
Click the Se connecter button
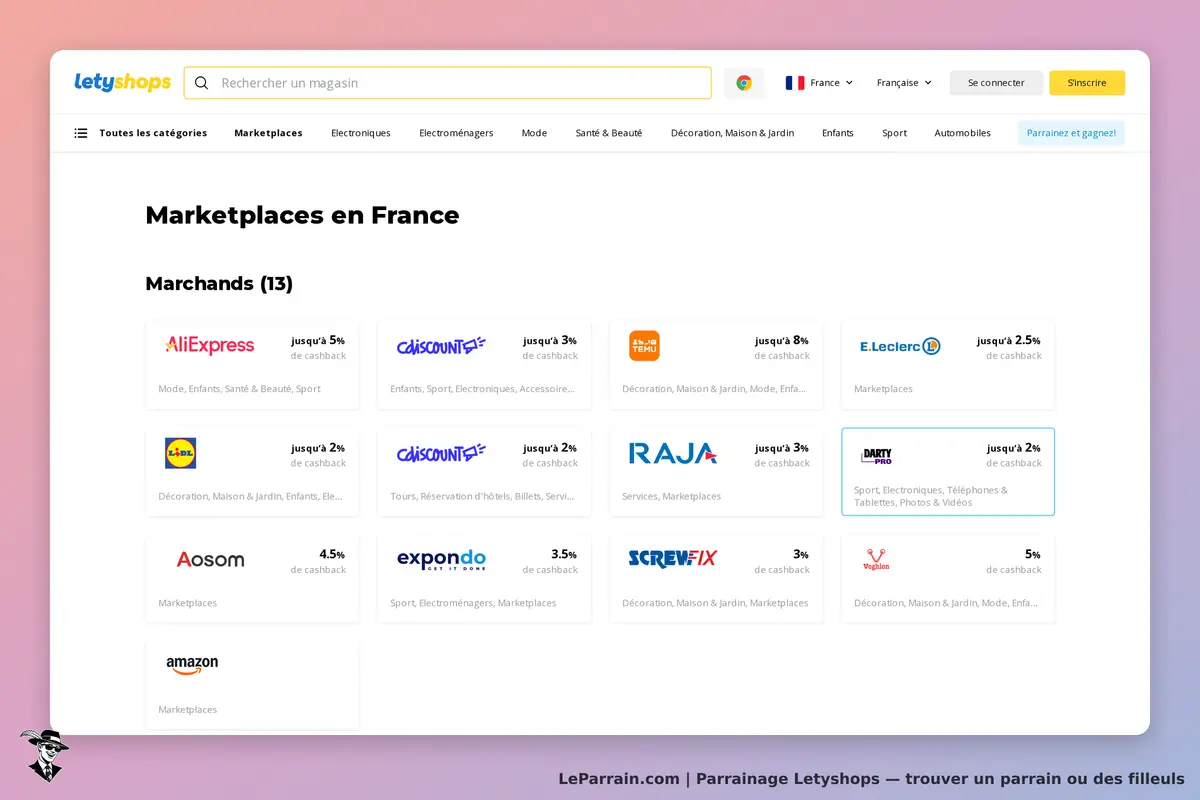996,83
